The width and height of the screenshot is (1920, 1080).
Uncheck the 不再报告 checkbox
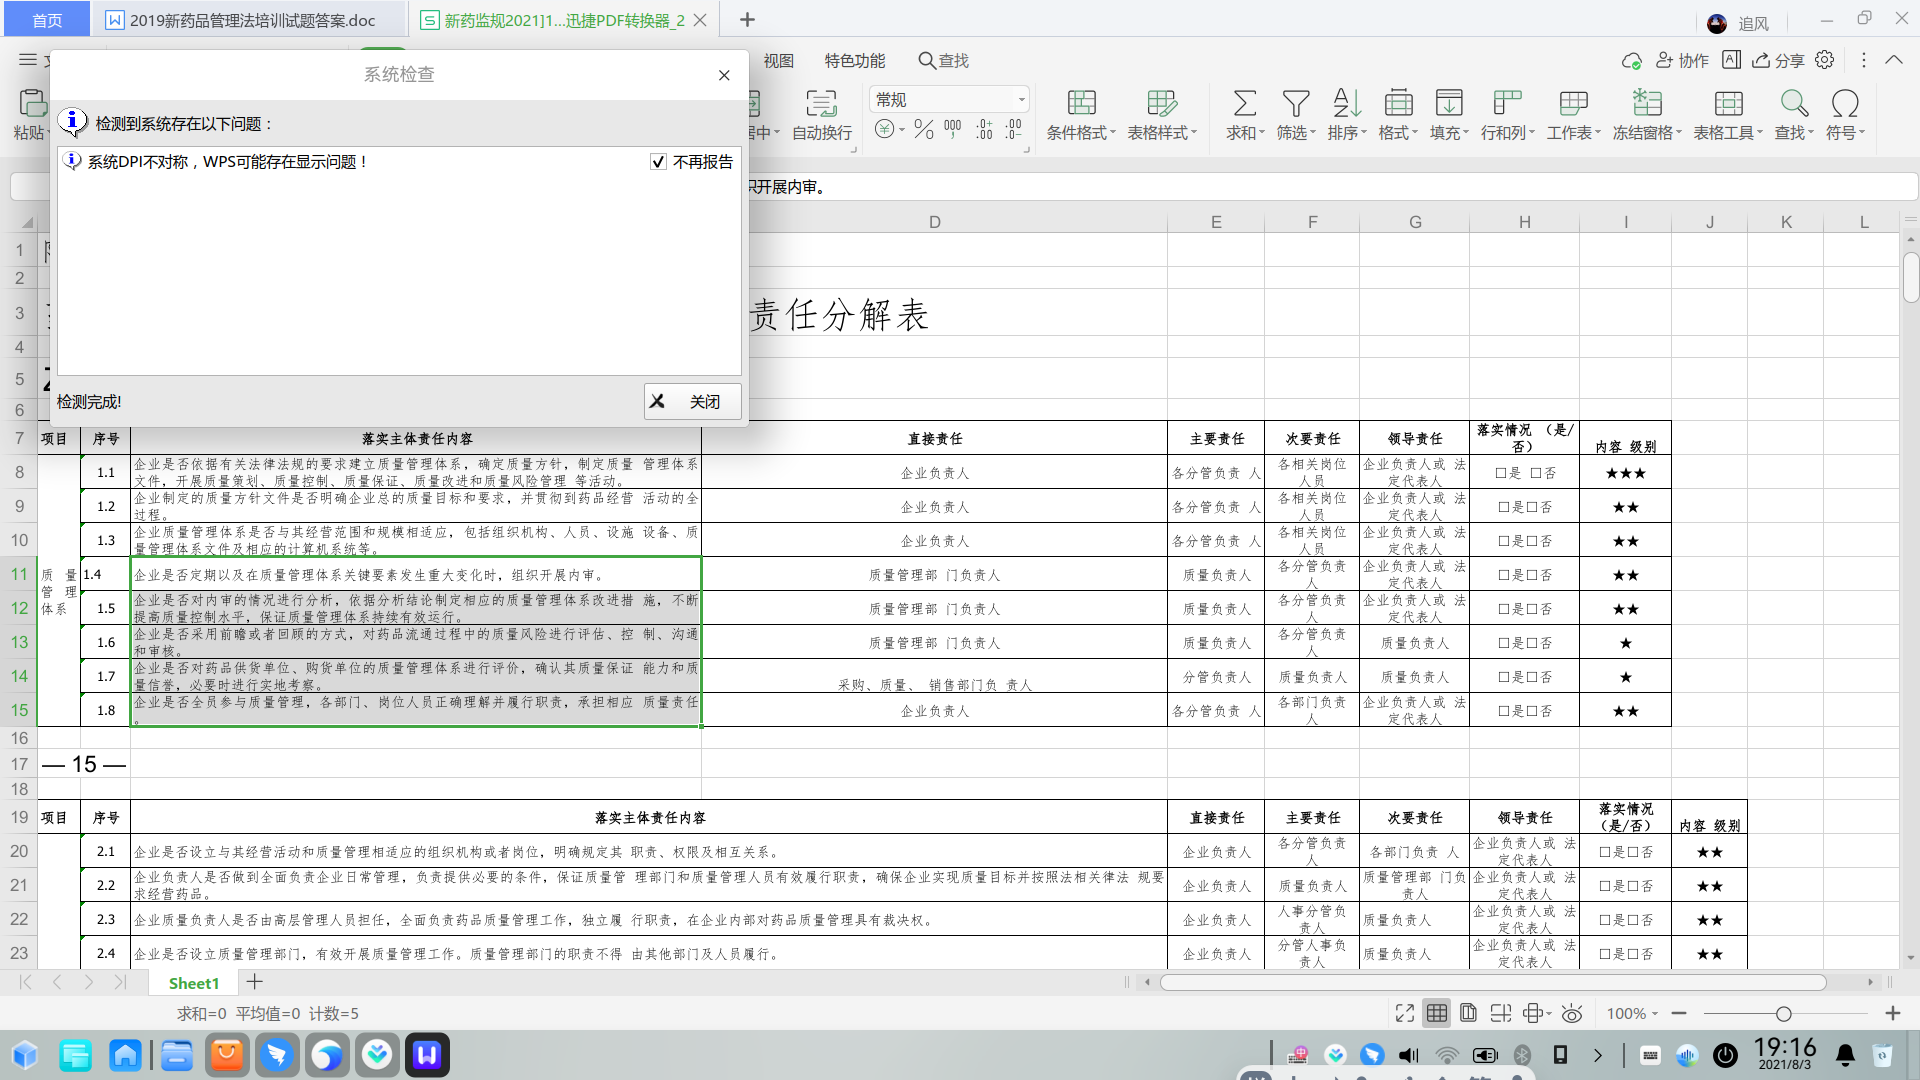point(658,162)
